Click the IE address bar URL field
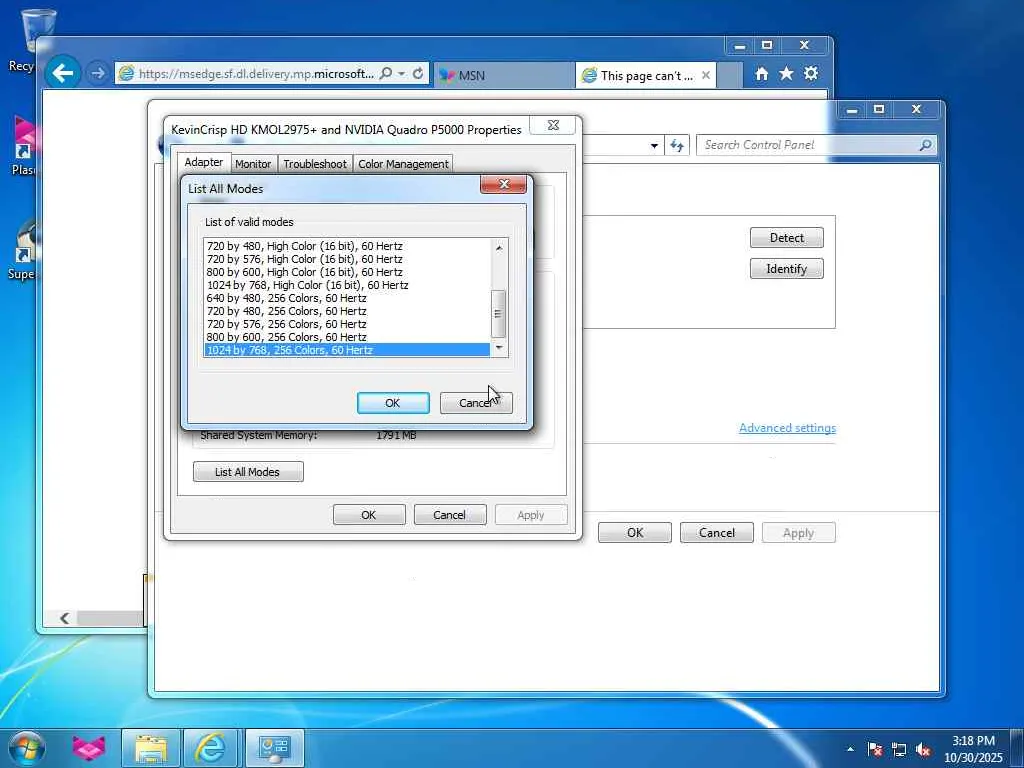 tap(255, 74)
